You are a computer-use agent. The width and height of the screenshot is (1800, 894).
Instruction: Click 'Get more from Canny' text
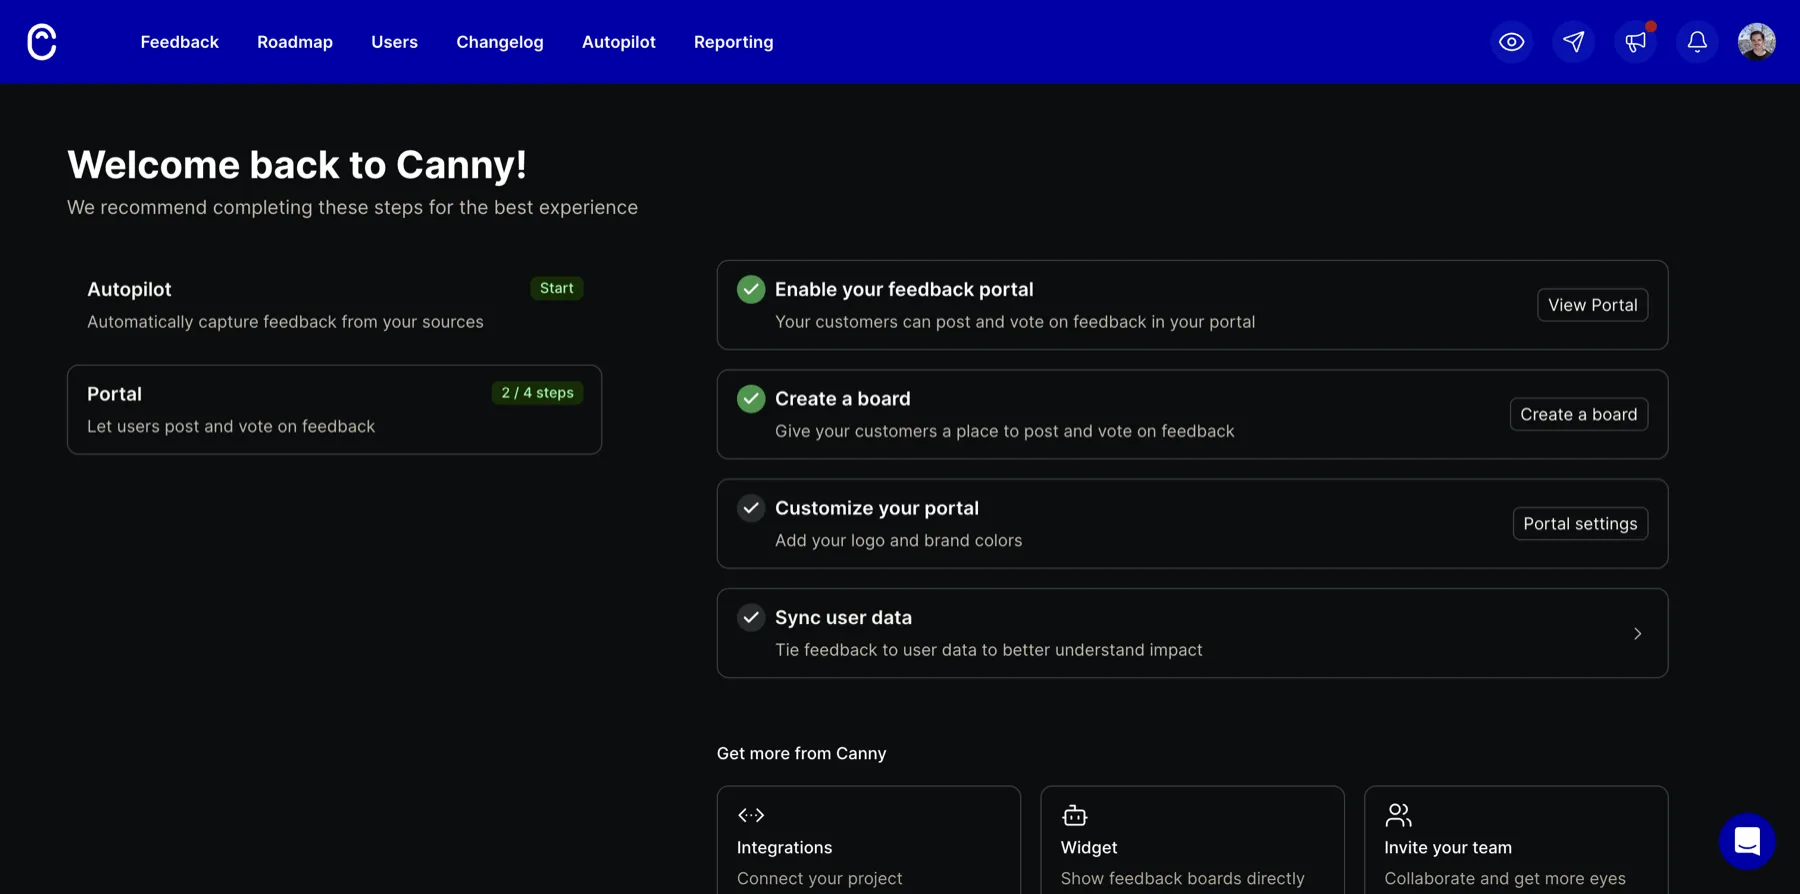pyautogui.click(x=801, y=753)
